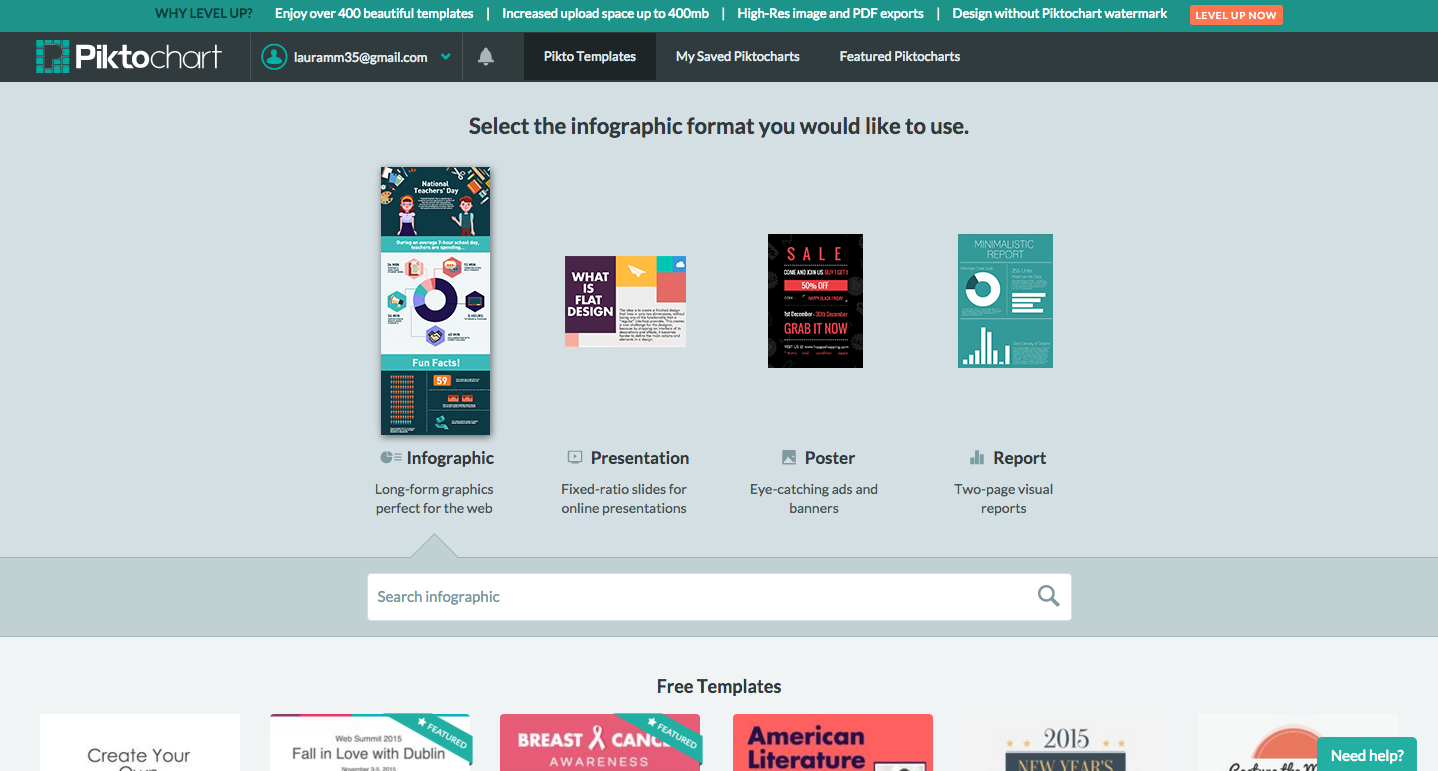Click the search magnifier icon

(x=1048, y=596)
